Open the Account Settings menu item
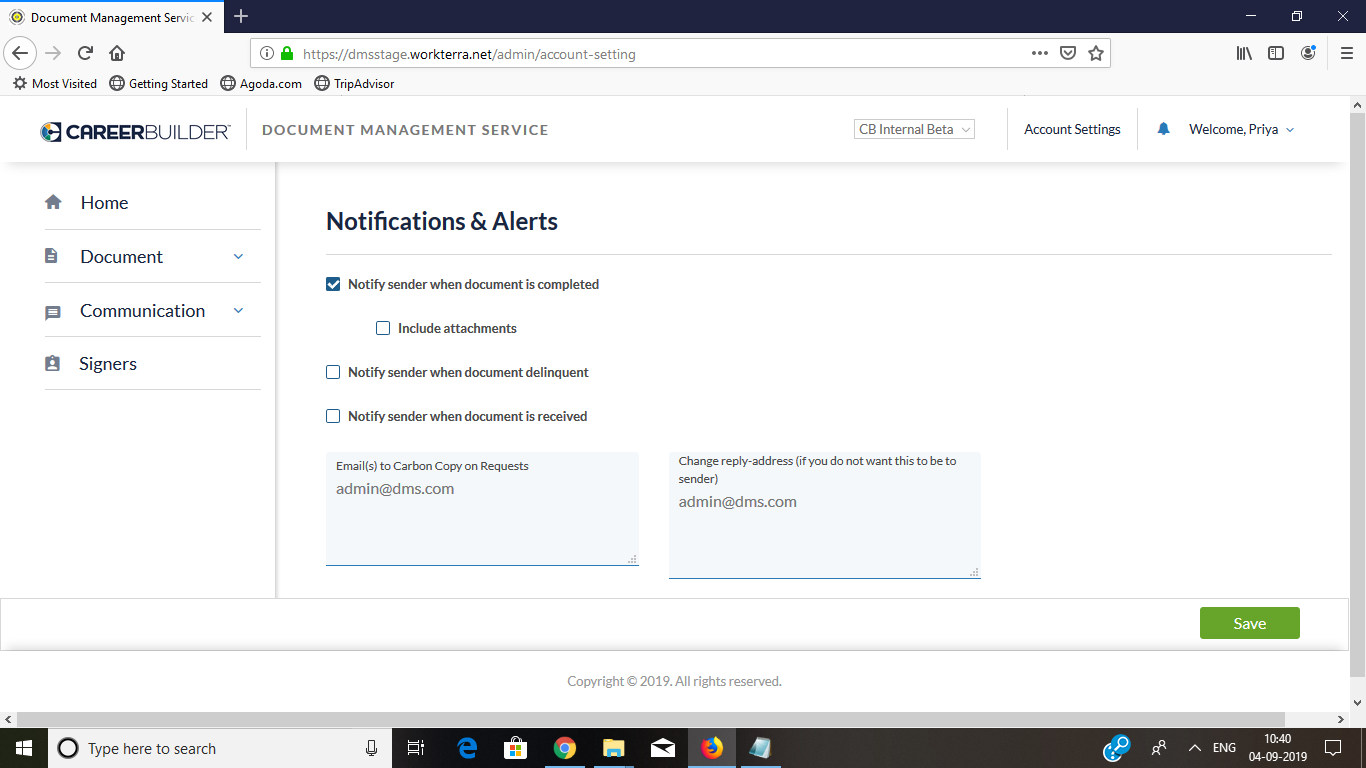The image size is (1366, 768). click(1072, 129)
